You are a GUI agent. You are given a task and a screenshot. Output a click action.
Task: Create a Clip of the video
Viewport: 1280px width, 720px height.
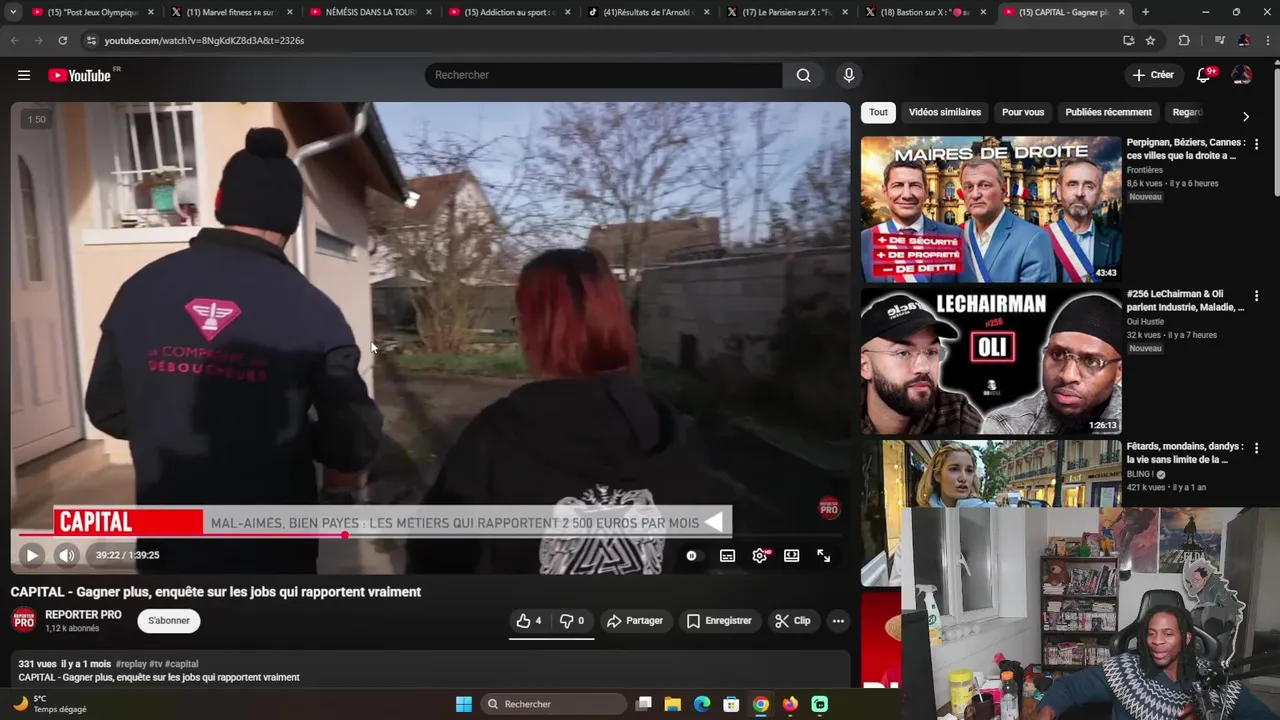click(793, 621)
